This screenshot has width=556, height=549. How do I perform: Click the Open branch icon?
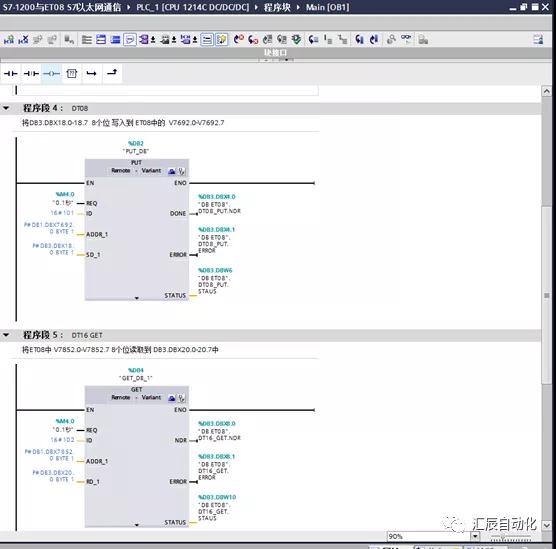click(91, 73)
